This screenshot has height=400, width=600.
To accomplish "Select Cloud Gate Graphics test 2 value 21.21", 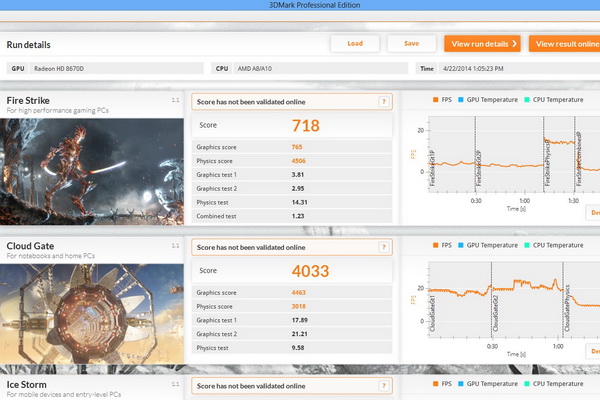I will coord(300,334).
